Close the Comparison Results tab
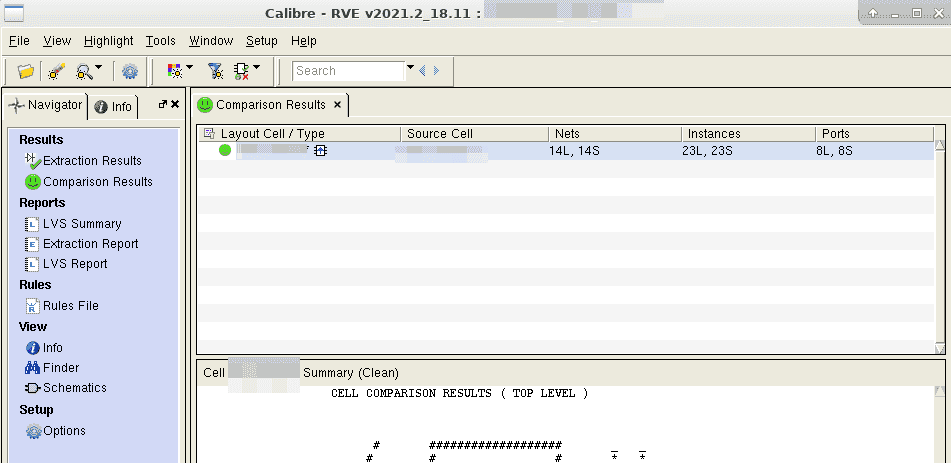Screen dimensions: 951x463 point(338,104)
